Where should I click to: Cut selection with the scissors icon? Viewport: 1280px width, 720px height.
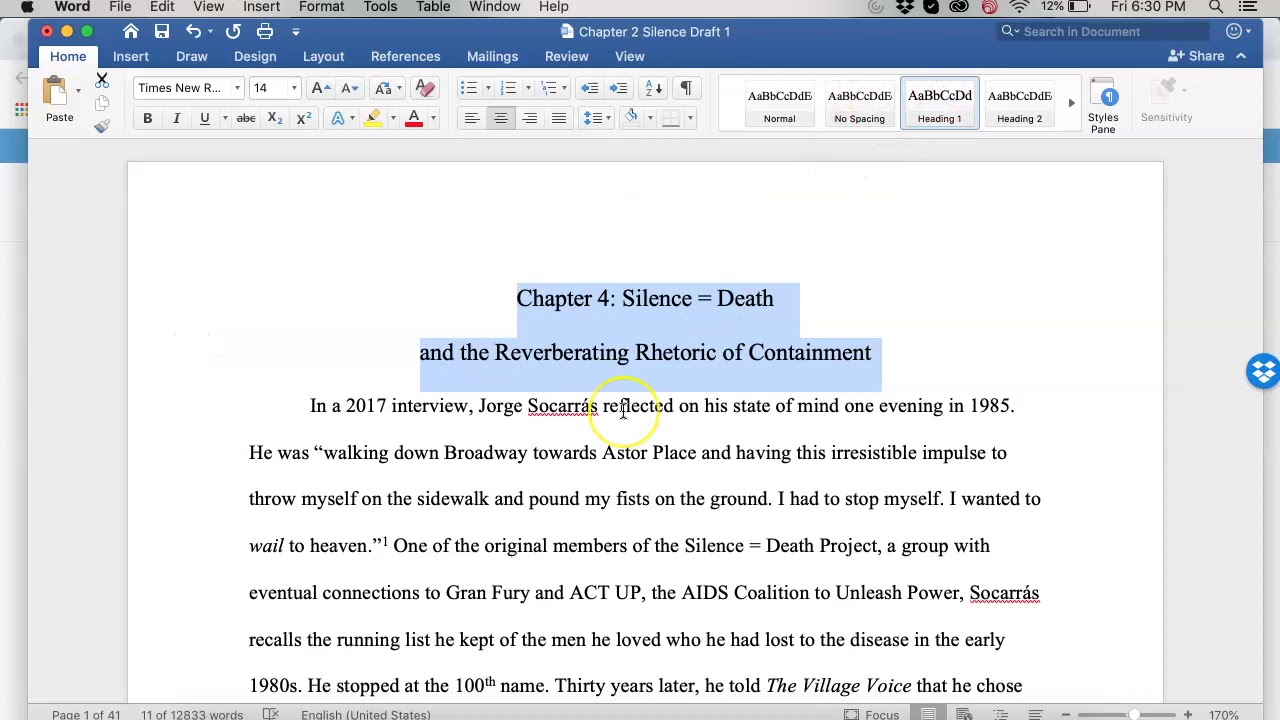coord(102,80)
